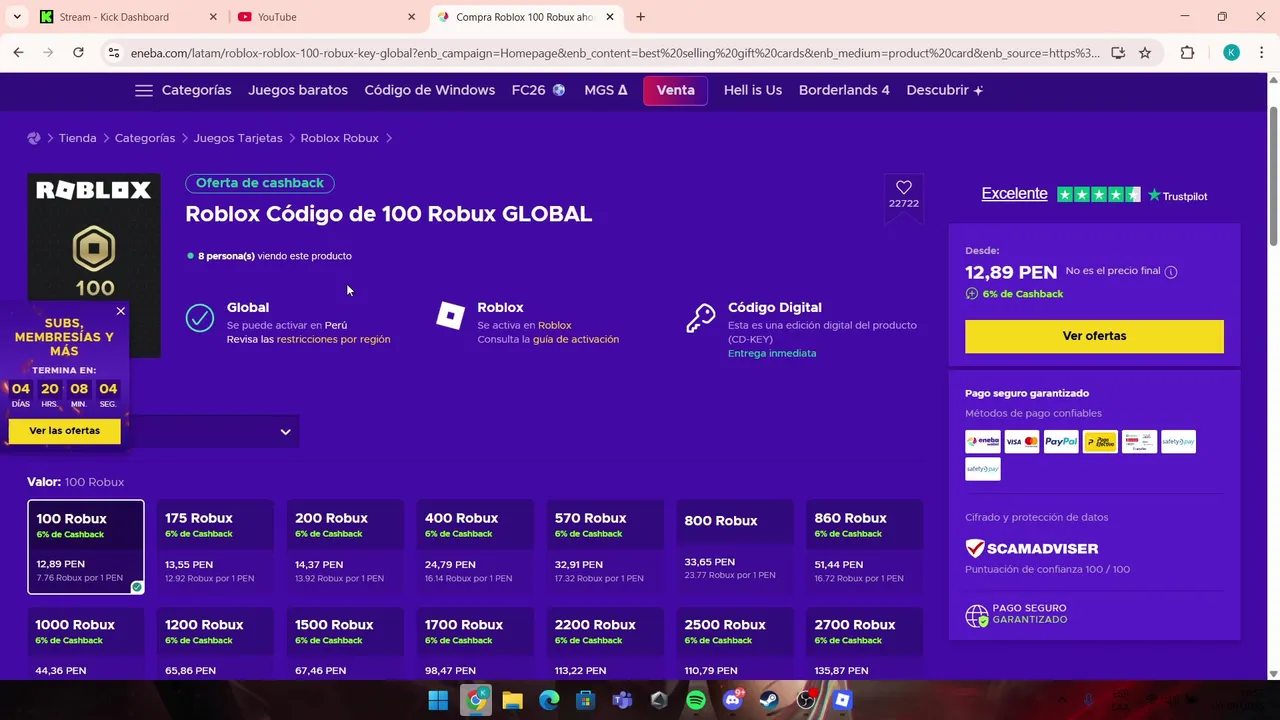Click the PagoEfectivo payment icon
Image resolution: width=1280 pixels, height=720 pixels.
[x=1100, y=441]
